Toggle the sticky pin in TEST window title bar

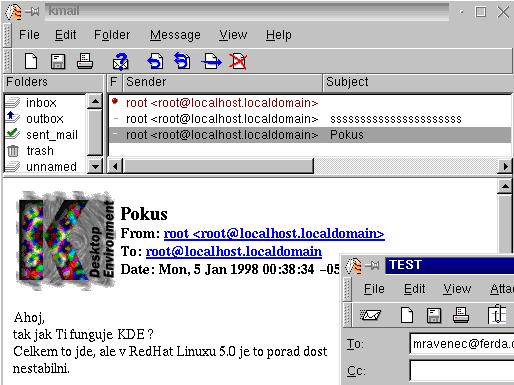(x=372, y=266)
